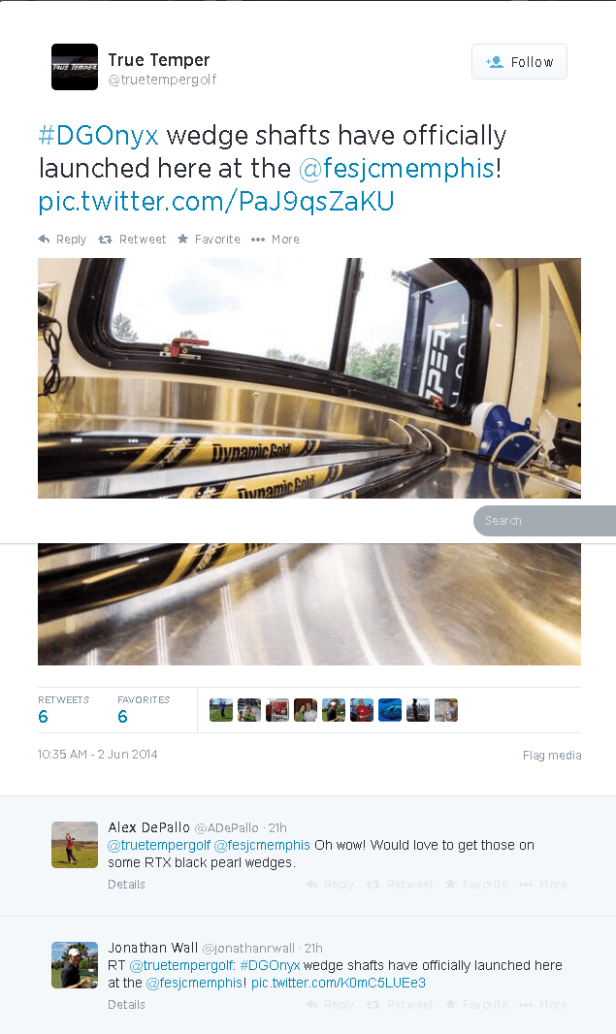Screen dimensions: 616x1034
Task: Expand Details on Alex DePallo's reply
Action: point(127,884)
